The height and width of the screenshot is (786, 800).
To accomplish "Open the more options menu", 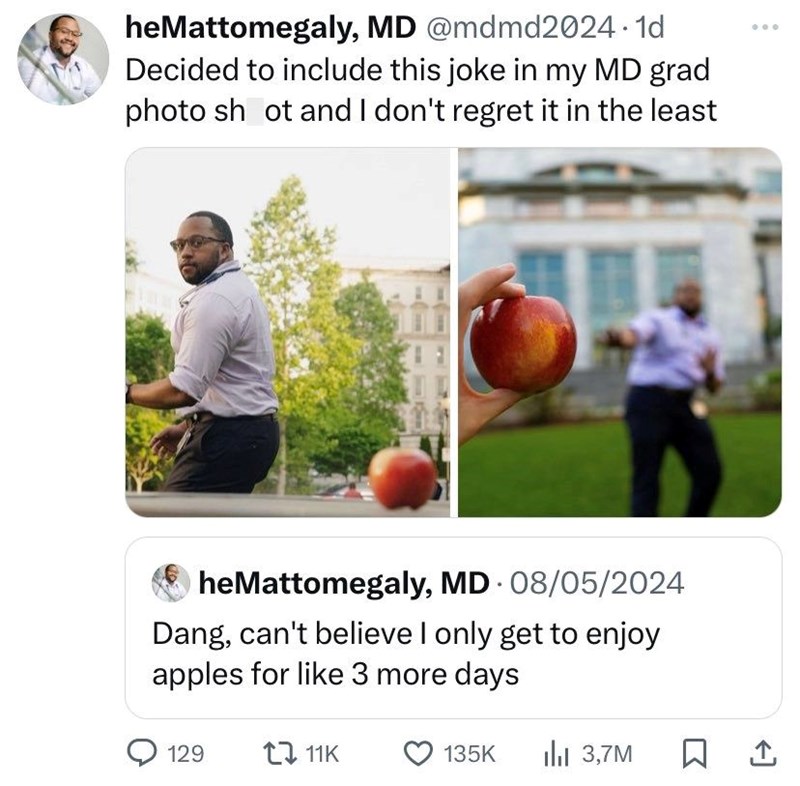I will click(x=764, y=28).
